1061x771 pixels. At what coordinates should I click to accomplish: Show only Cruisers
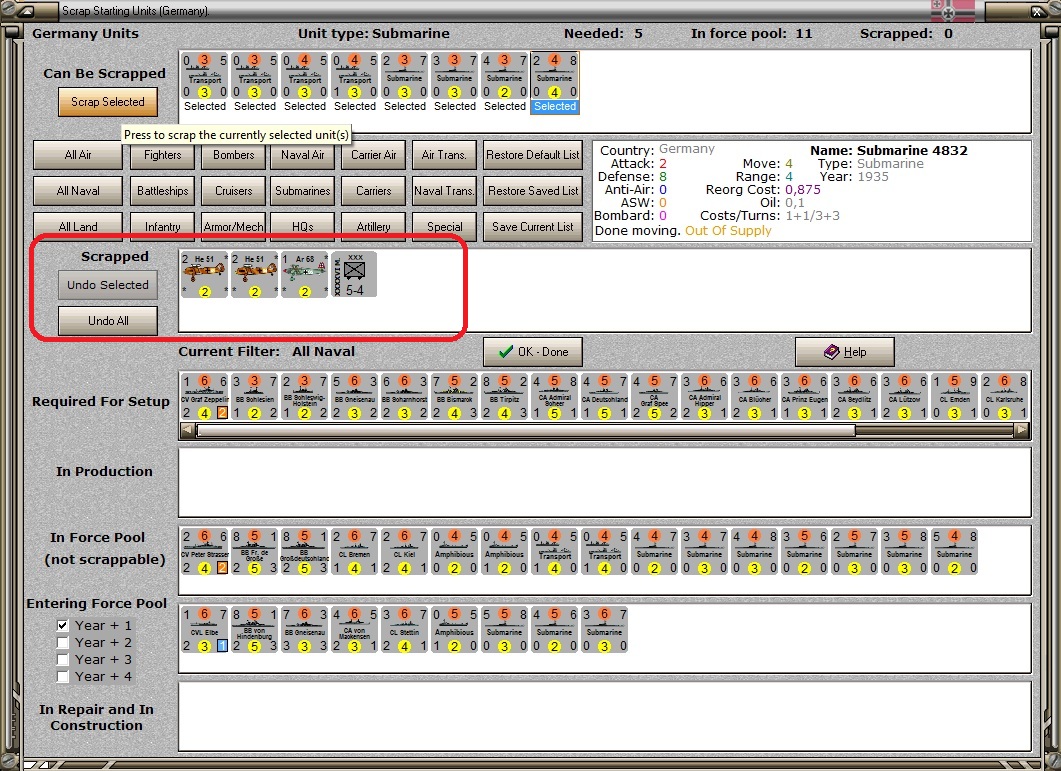233,191
